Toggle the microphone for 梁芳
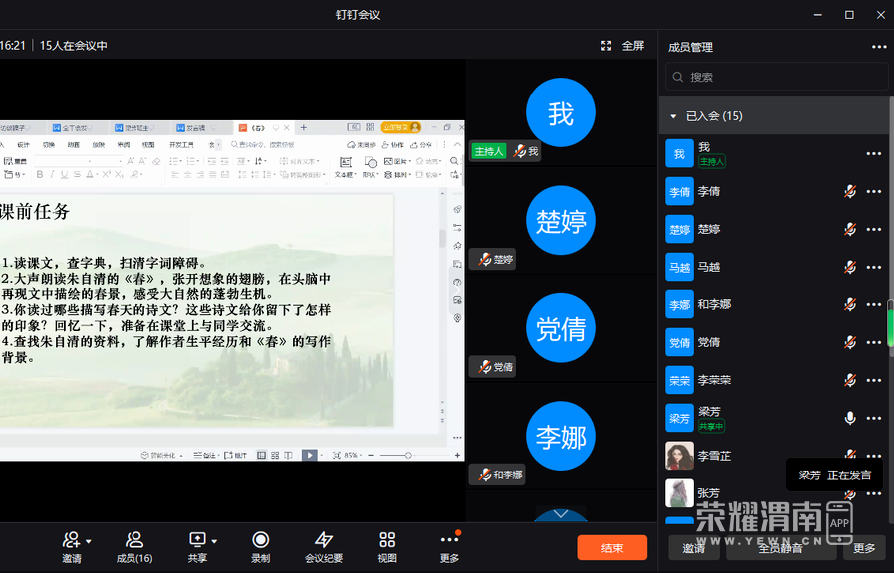 [849, 418]
